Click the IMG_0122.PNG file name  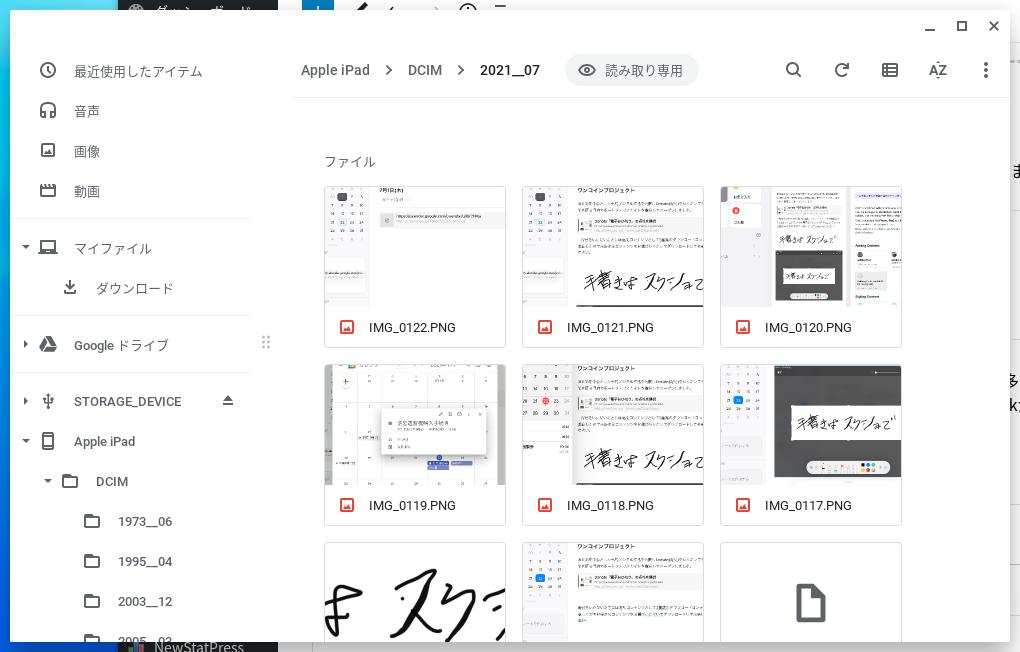click(x=412, y=327)
